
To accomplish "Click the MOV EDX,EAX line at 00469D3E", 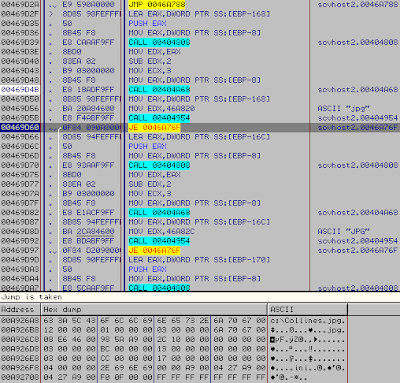I will pos(155,52).
